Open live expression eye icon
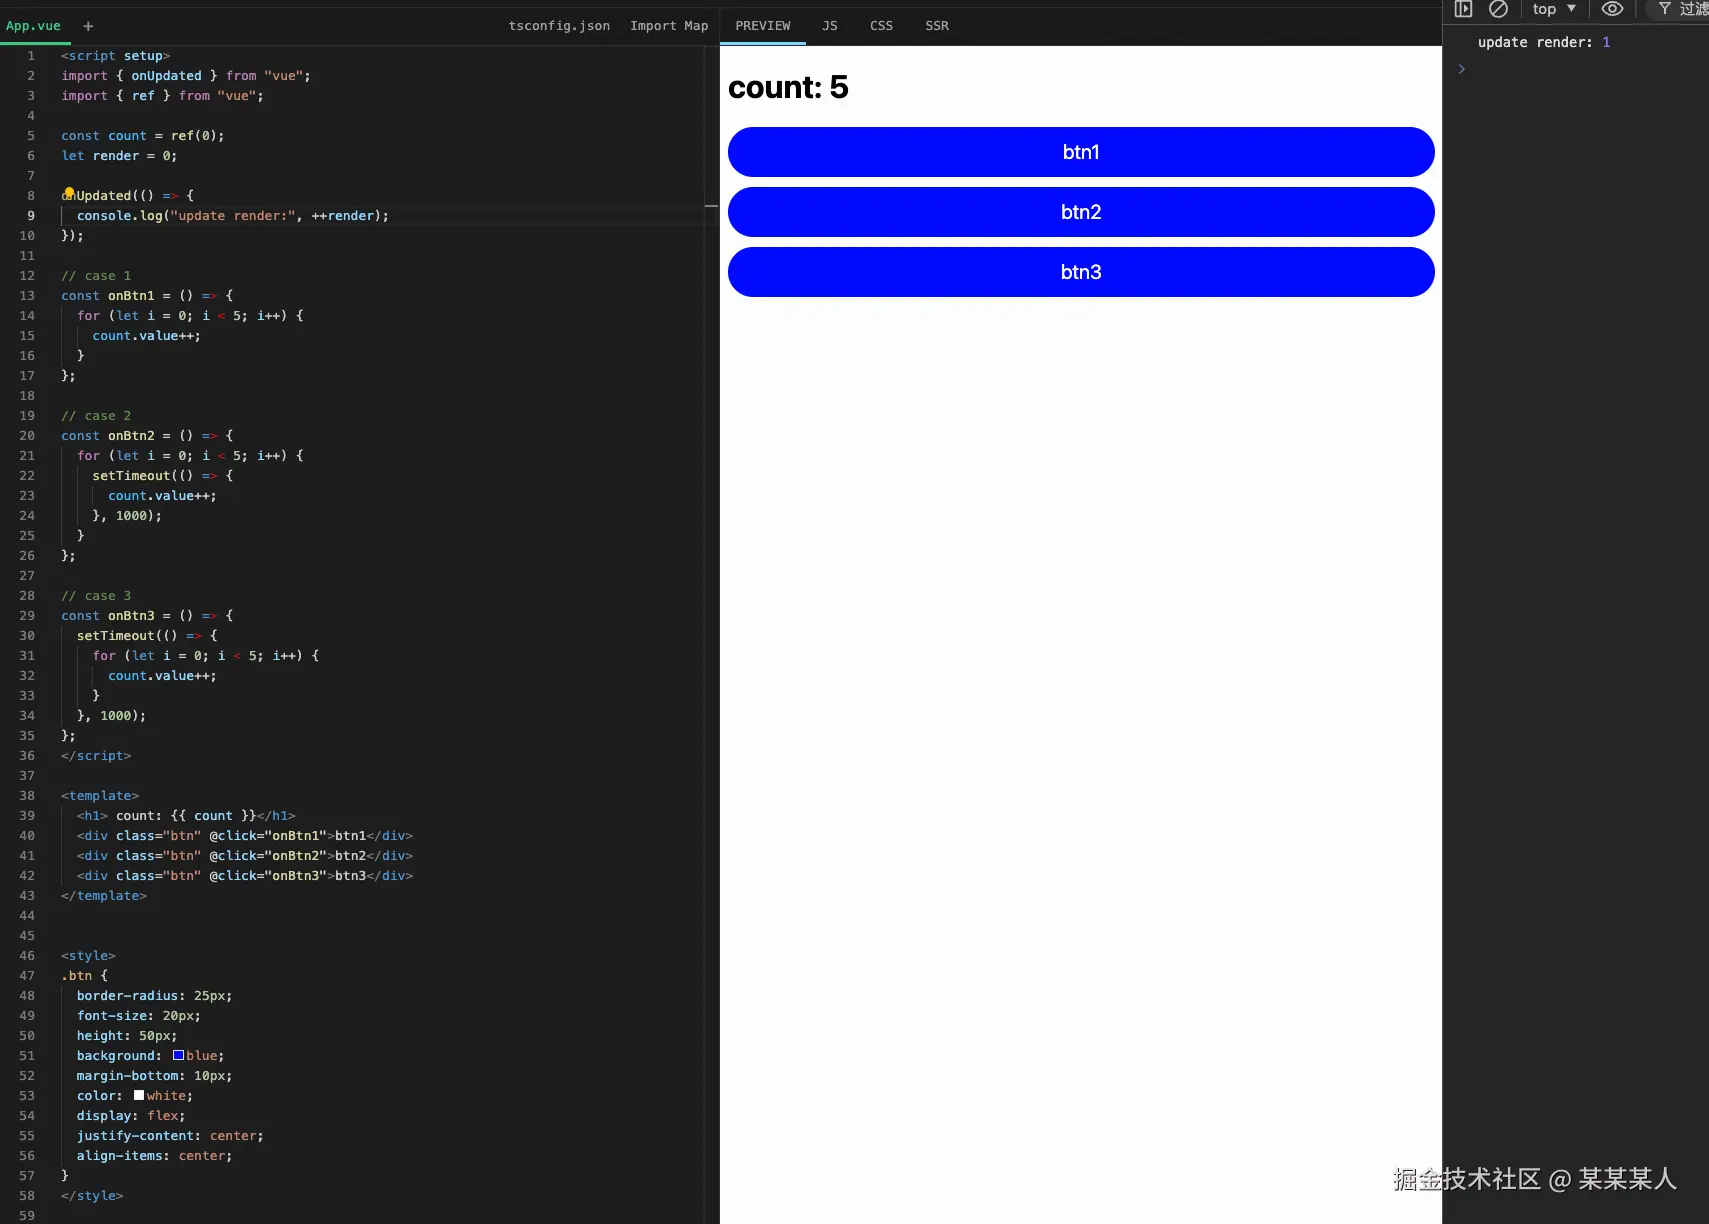The width and height of the screenshot is (1709, 1224). pos(1612,9)
